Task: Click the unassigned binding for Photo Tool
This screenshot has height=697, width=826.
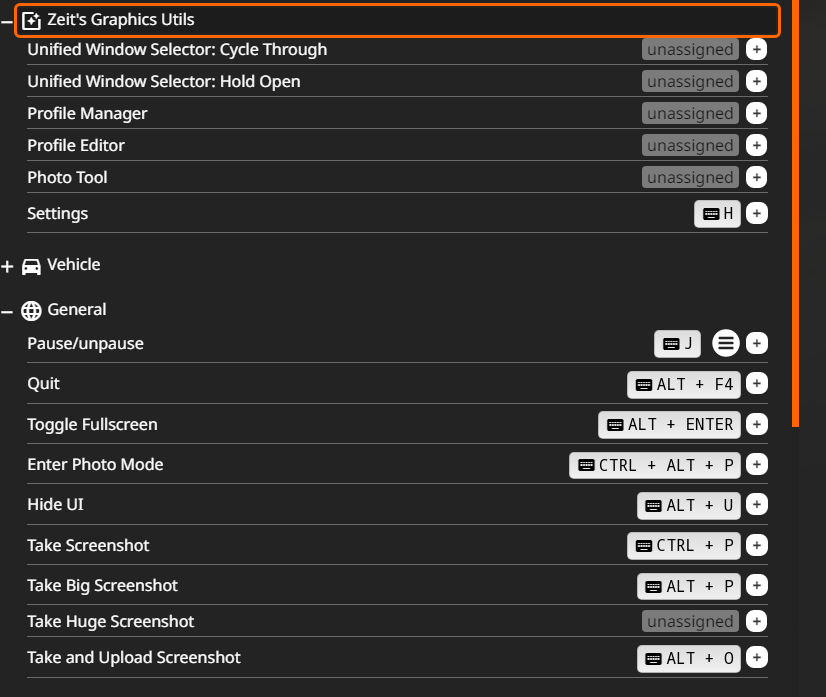Action: 690,178
